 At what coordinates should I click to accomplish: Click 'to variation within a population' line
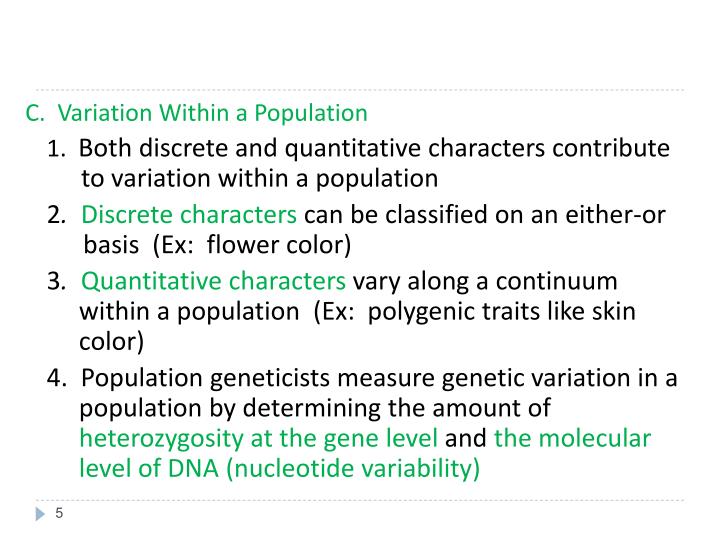click(259, 178)
